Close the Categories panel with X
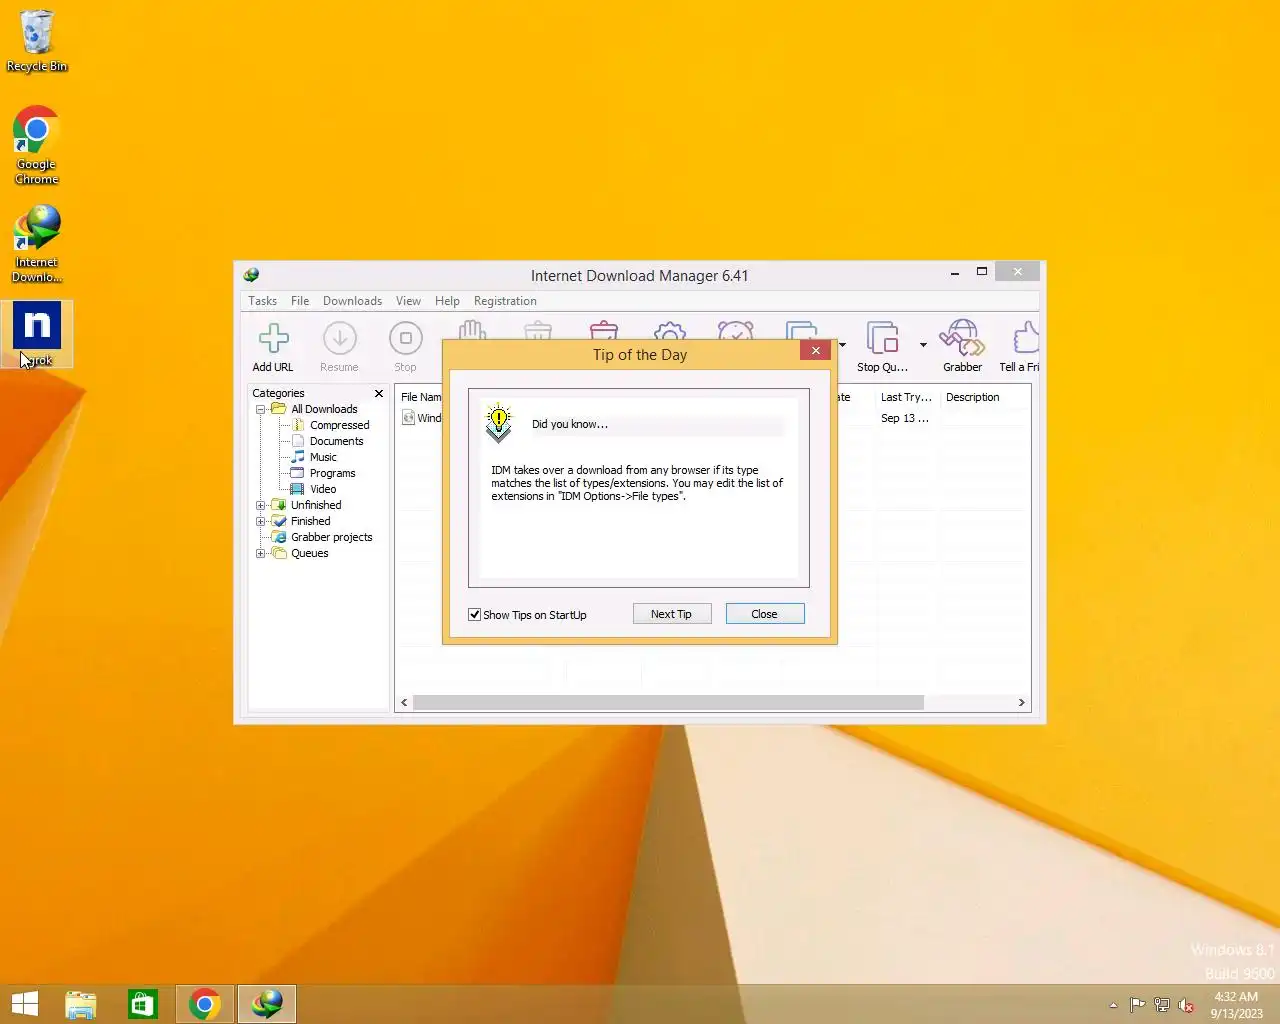Screen dimensions: 1280x1024 point(379,393)
